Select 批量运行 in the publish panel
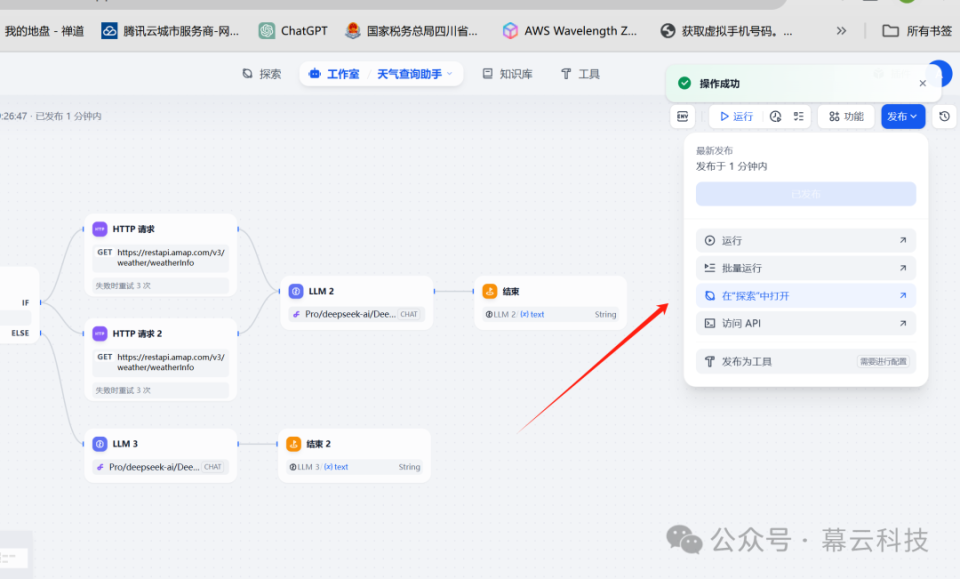 [805, 267]
